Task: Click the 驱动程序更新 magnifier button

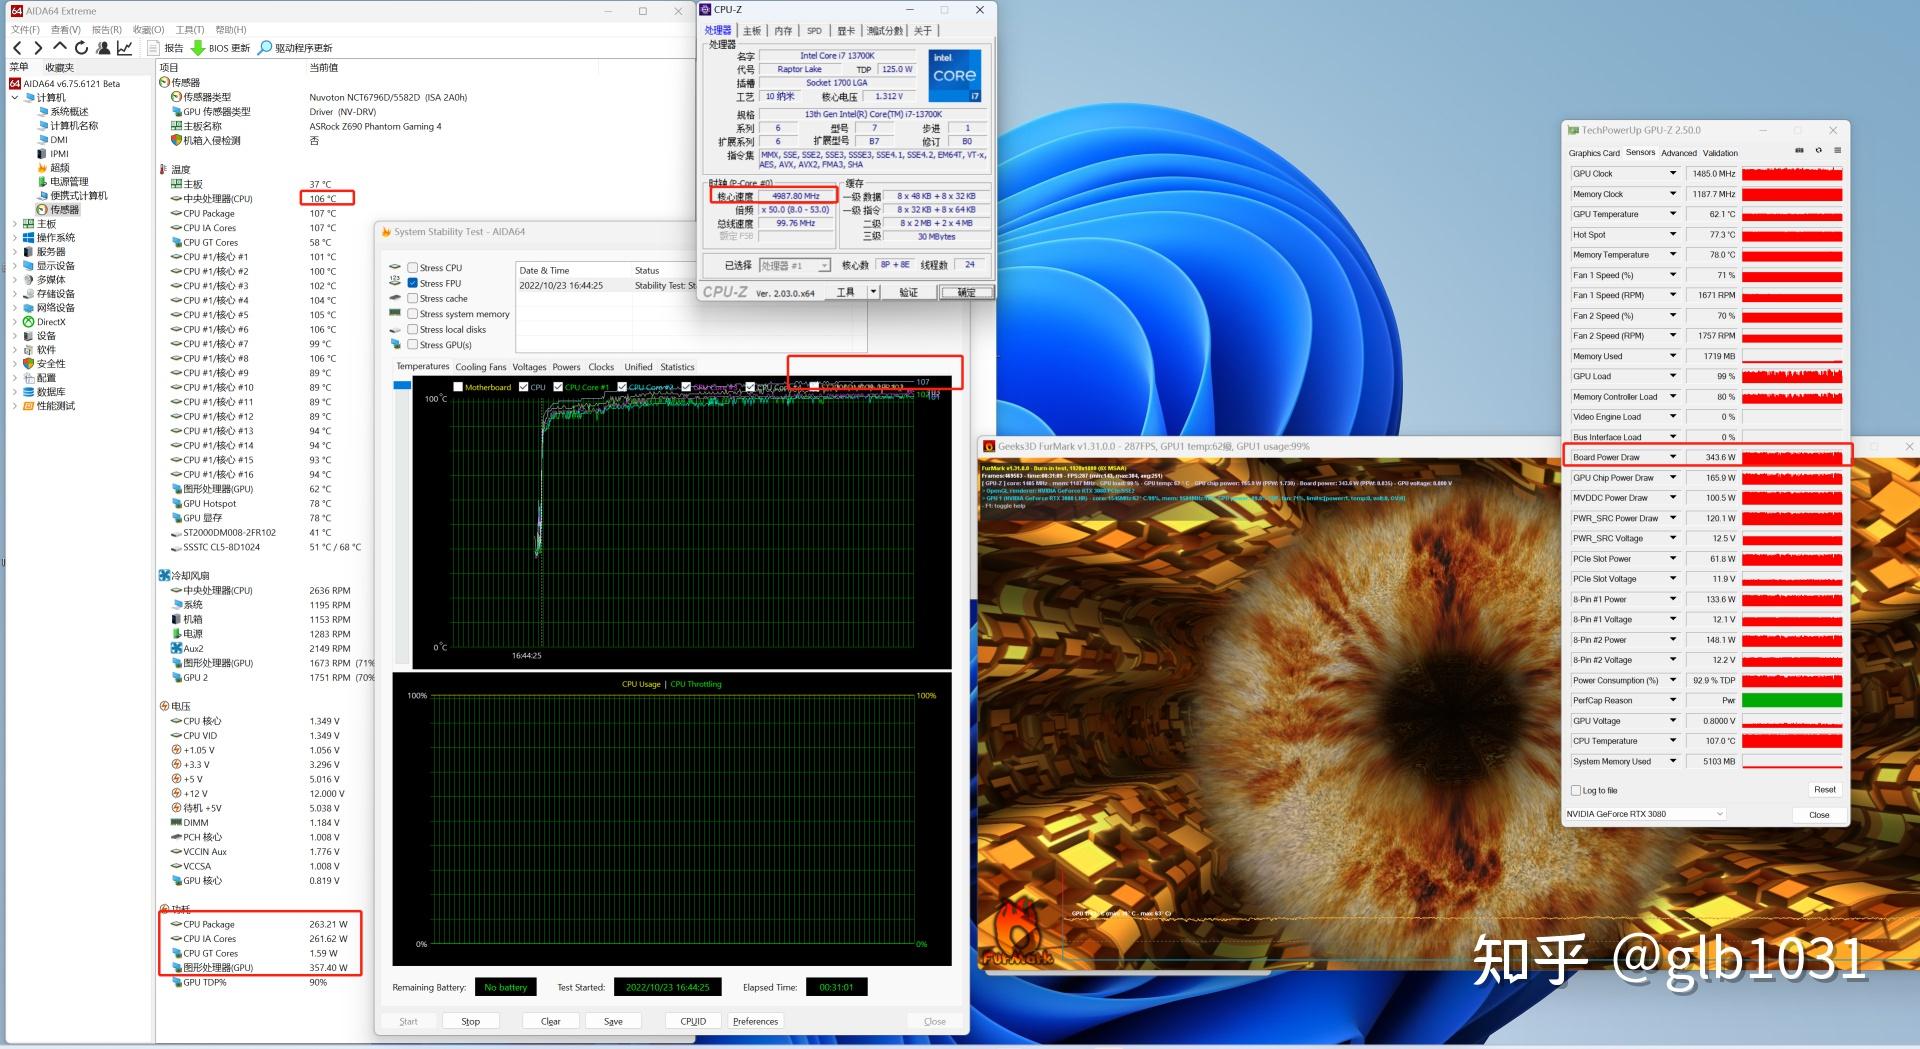Action: (x=295, y=48)
